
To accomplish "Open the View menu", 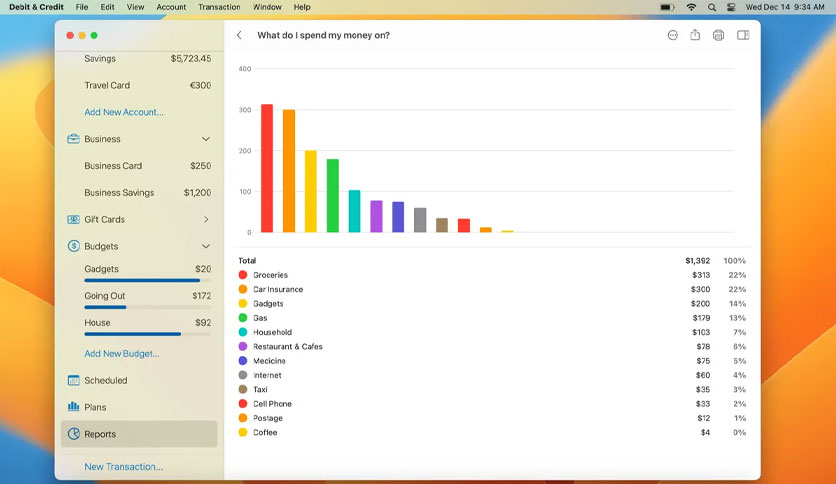I will tap(135, 7).
